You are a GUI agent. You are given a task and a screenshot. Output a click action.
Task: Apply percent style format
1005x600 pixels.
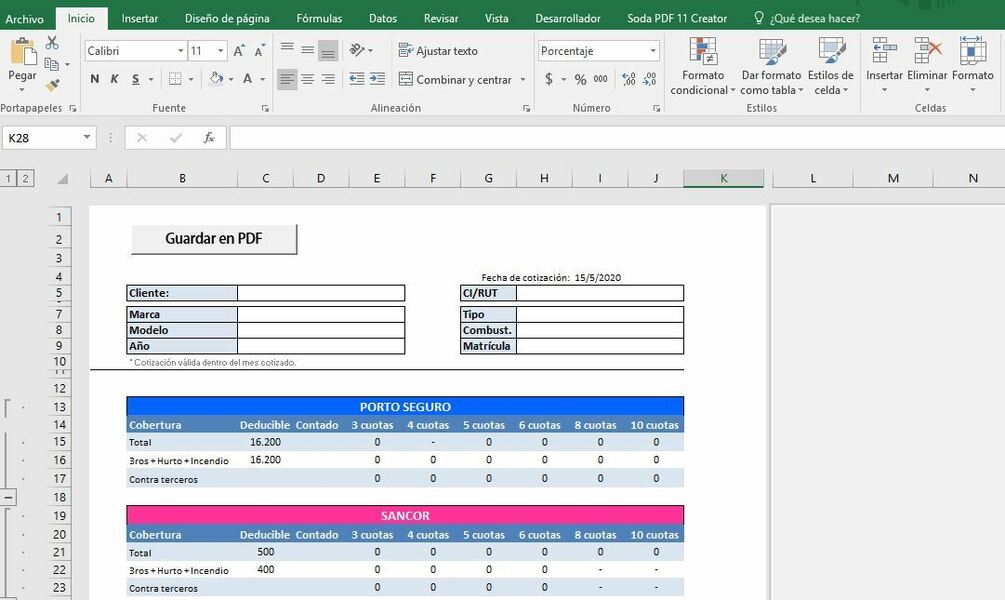[x=580, y=79]
